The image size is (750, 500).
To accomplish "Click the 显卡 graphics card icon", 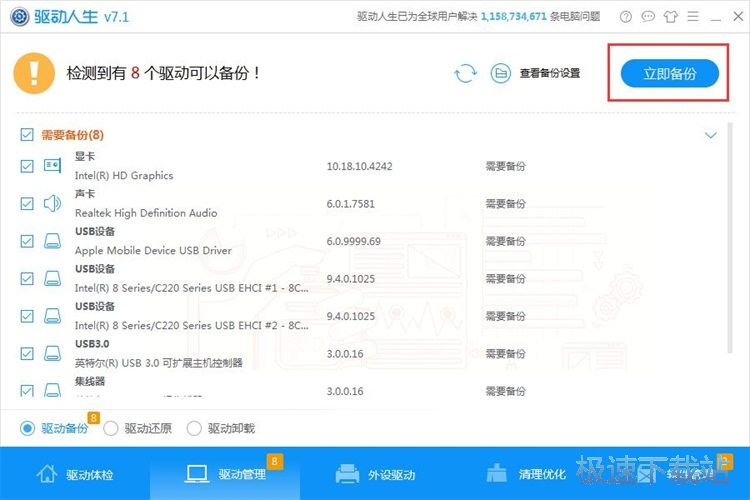I will pos(52,166).
